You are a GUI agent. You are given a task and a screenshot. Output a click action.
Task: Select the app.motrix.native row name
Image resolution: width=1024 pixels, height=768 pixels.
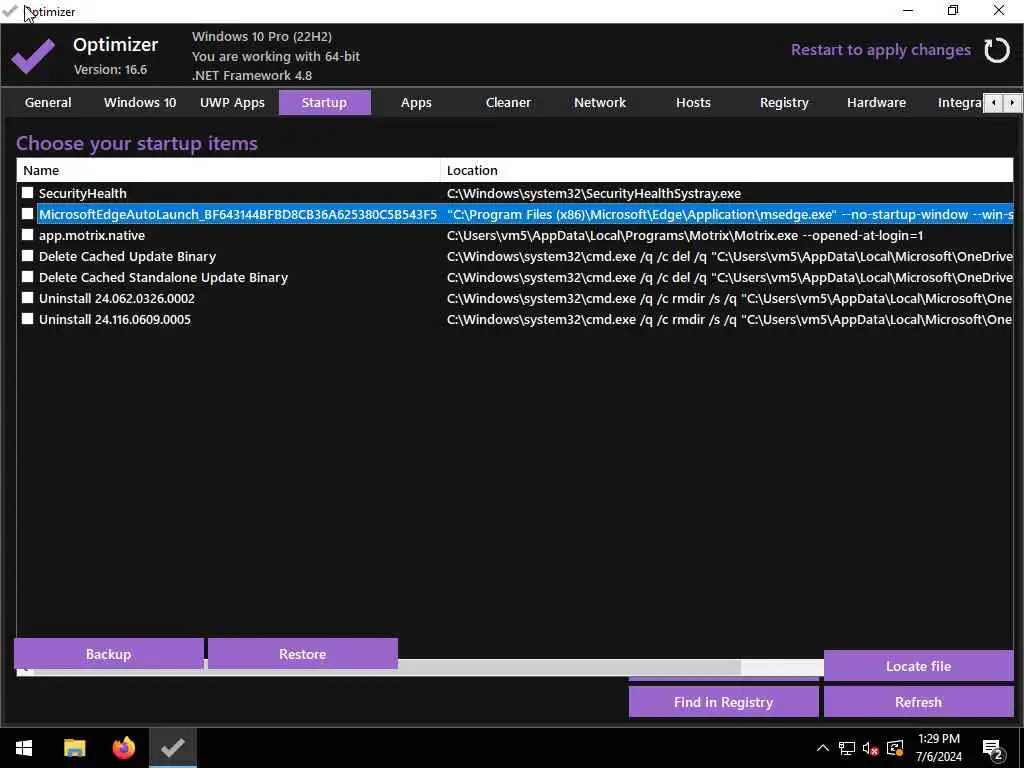tap(91, 235)
